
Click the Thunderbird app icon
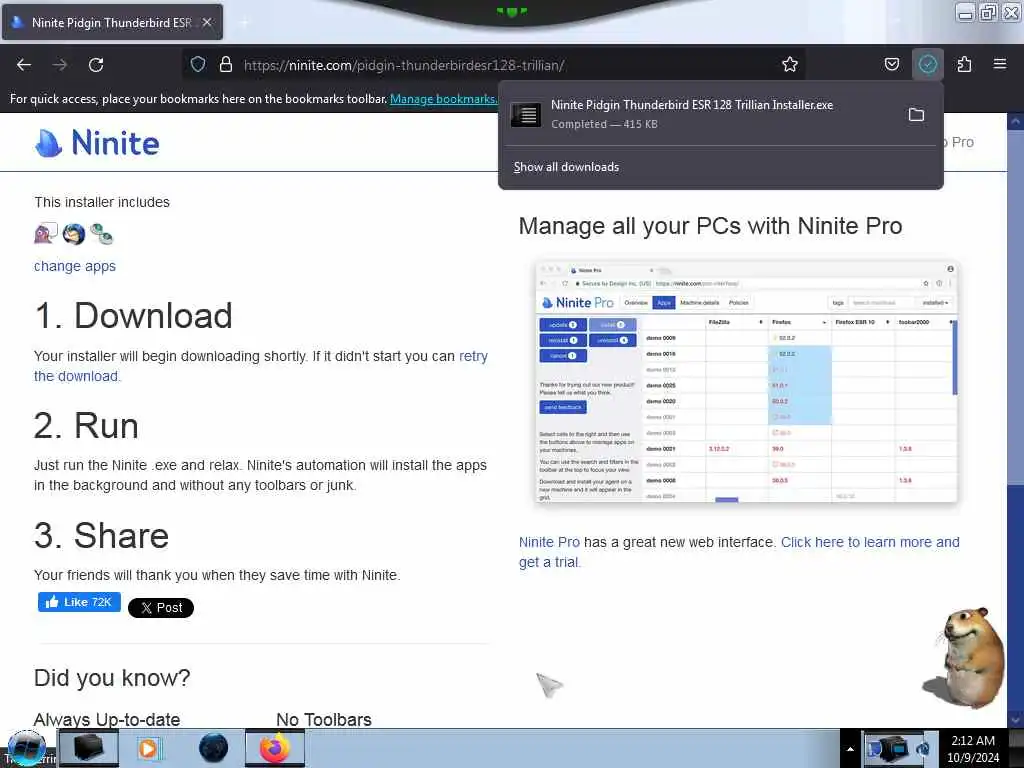74,233
